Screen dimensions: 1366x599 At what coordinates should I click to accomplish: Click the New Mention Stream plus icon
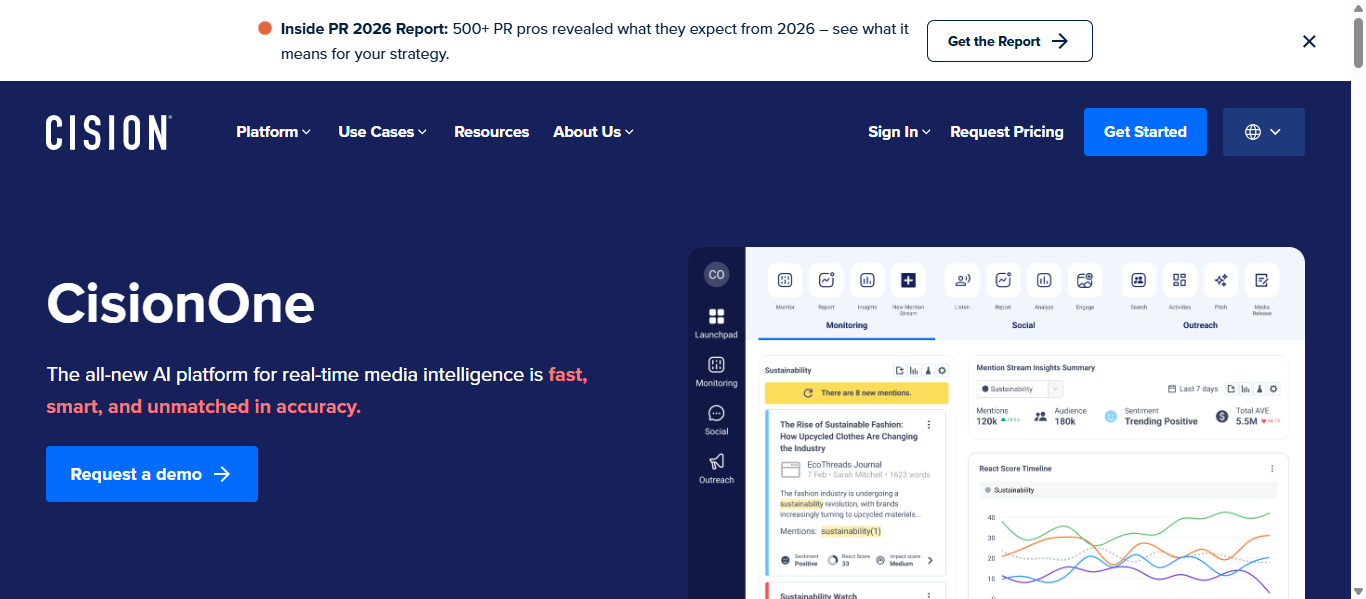tap(908, 281)
